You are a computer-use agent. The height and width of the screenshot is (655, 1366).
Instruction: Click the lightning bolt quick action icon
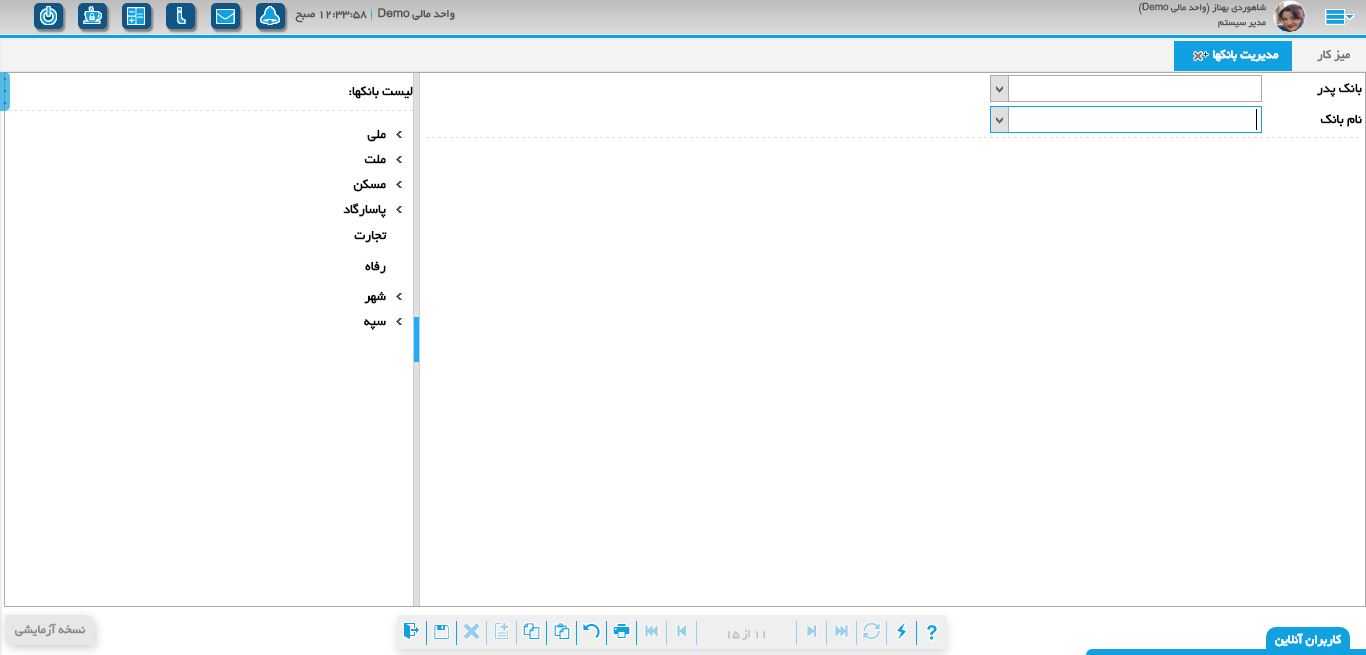coord(901,631)
